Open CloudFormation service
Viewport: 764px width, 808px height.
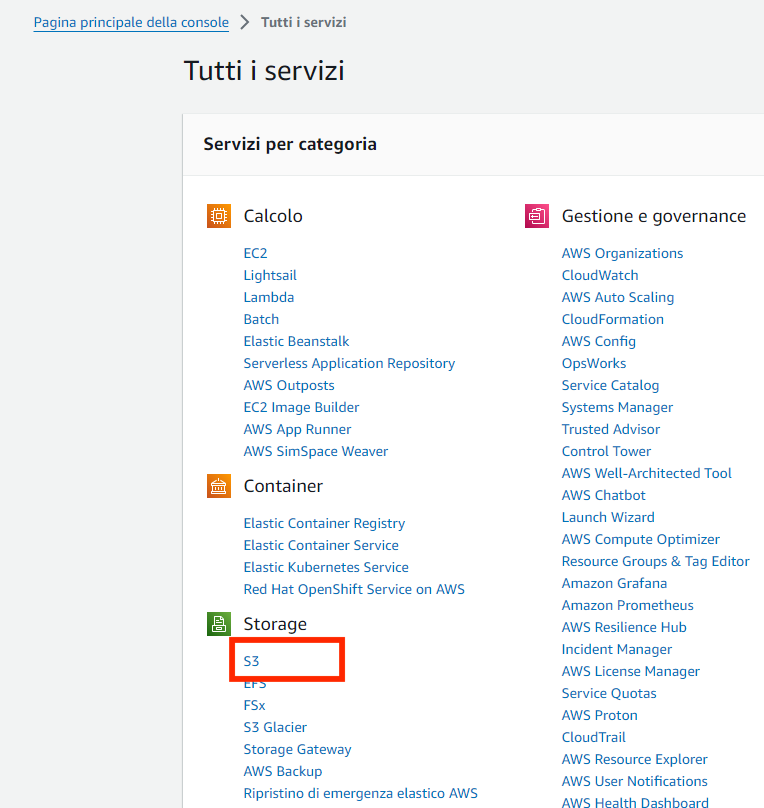[x=613, y=319]
